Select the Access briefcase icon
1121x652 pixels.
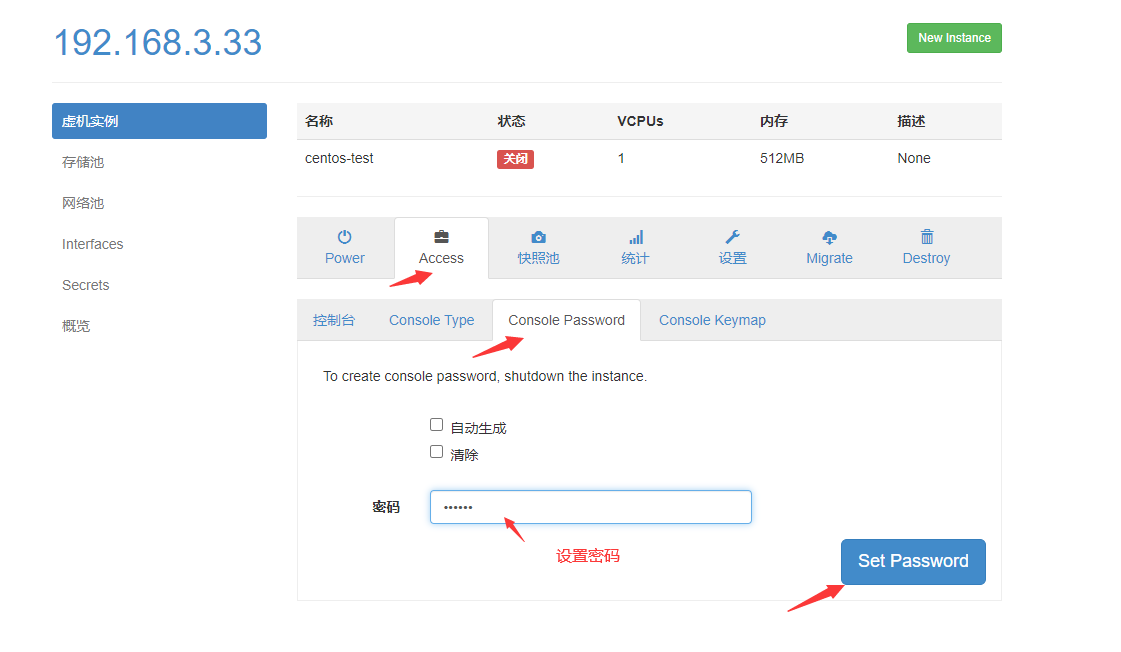tap(441, 237)
